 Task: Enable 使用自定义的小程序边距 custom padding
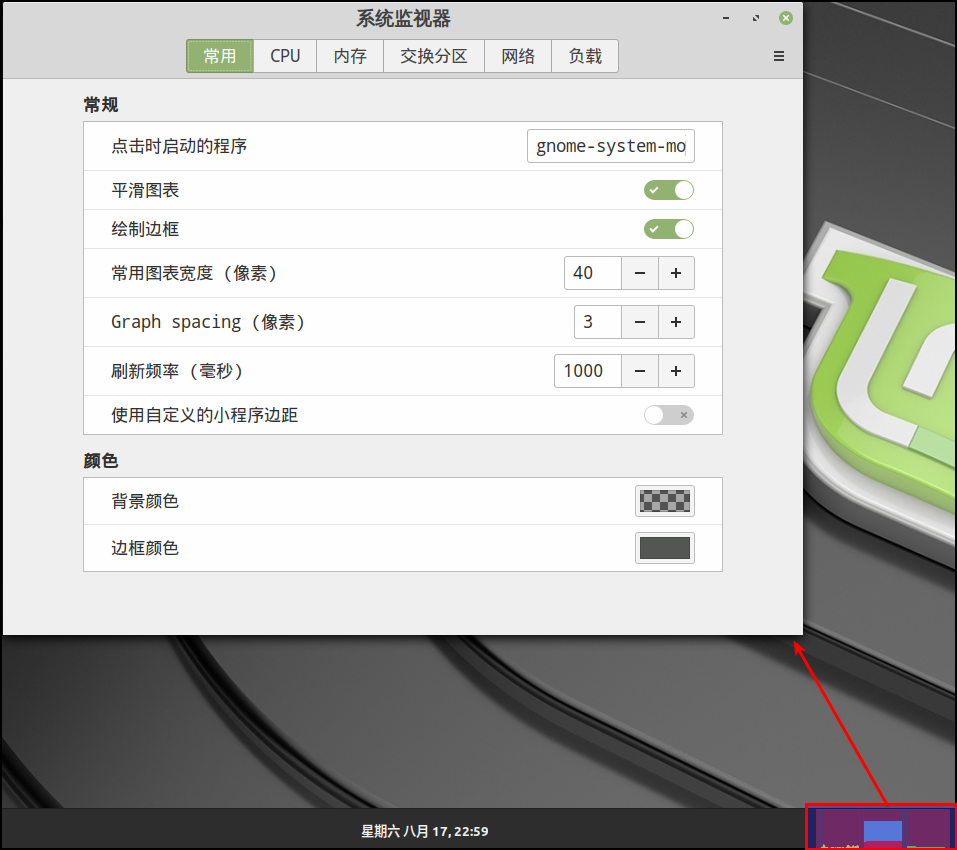(x=668, y=414)
